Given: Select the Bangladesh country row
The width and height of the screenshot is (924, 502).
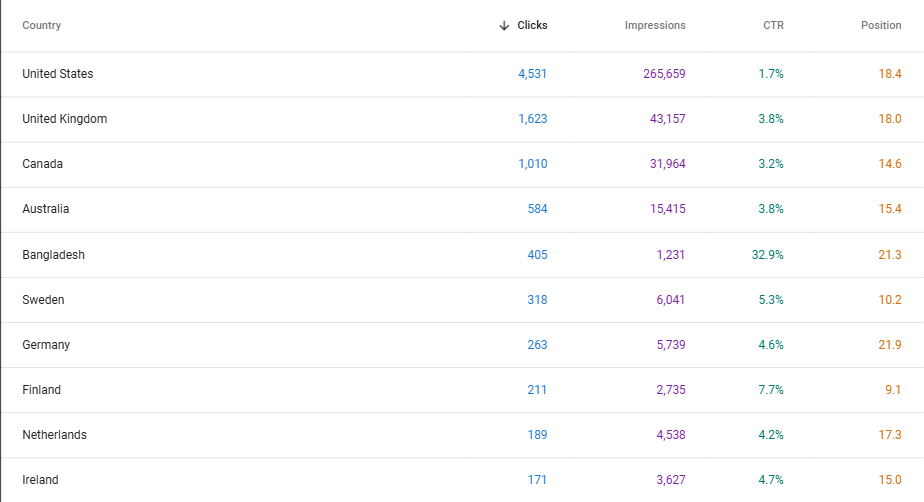Looking at the screenshot, I should tap(54, 255).
